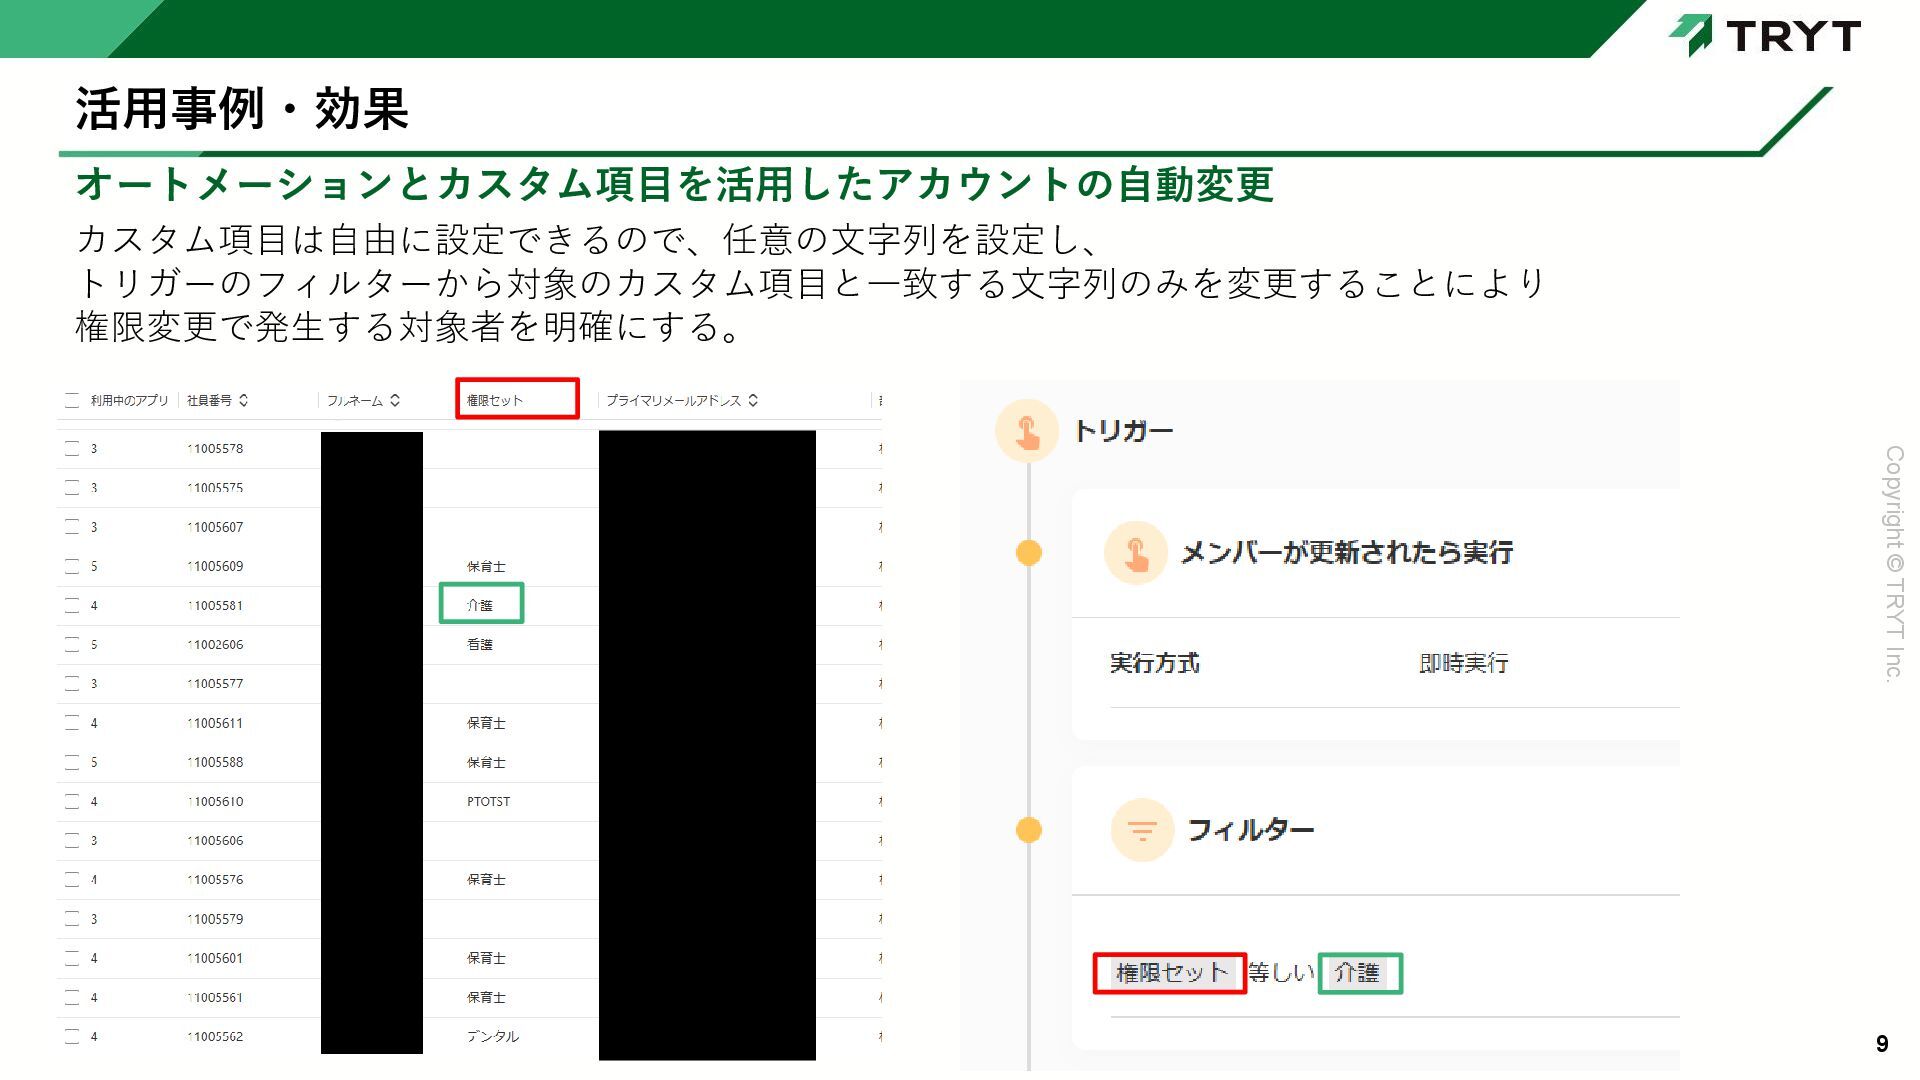This screenshot has height=1080, width=1920.
Task: Check the row for employee 11005581
Action: tap(72, 606)
